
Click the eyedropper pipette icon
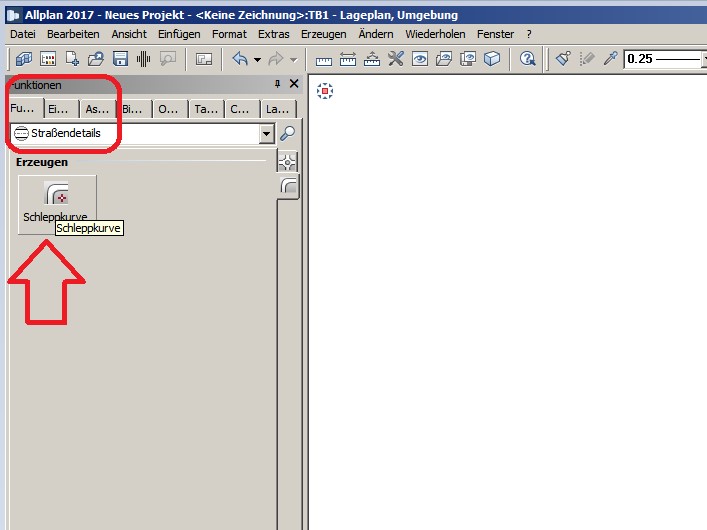609,59
